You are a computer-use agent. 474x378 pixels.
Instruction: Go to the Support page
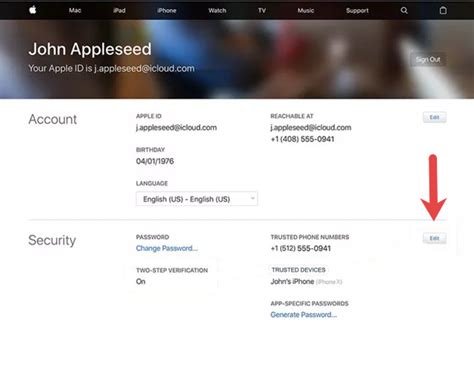coord(357,10)
